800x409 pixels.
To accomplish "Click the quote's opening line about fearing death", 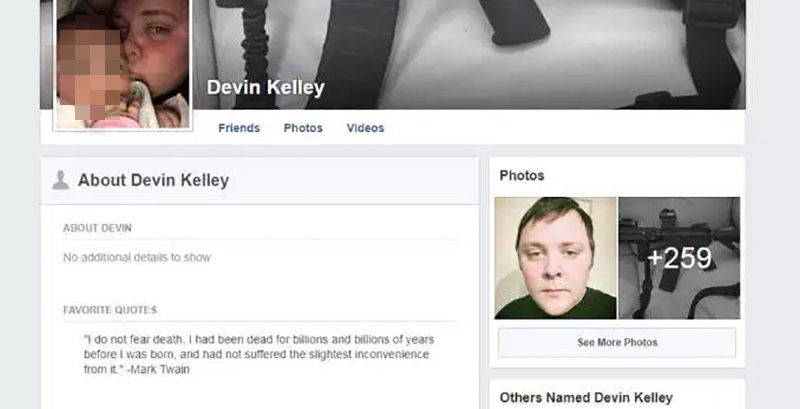I will 259,340.
